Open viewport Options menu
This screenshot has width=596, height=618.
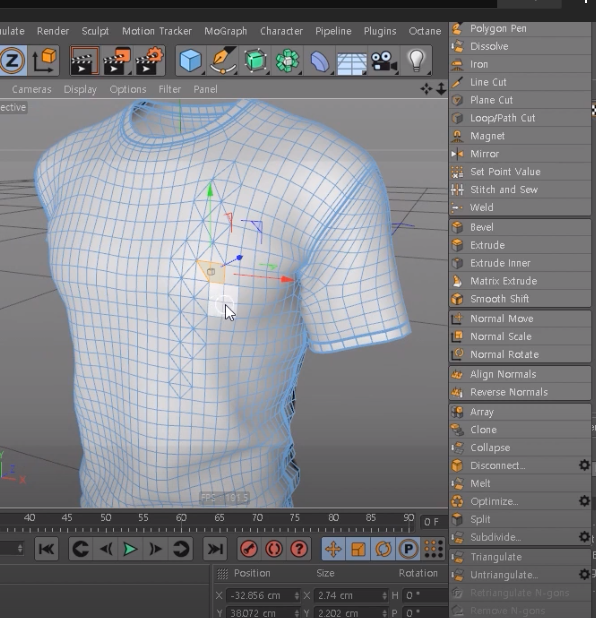point(128,89)
